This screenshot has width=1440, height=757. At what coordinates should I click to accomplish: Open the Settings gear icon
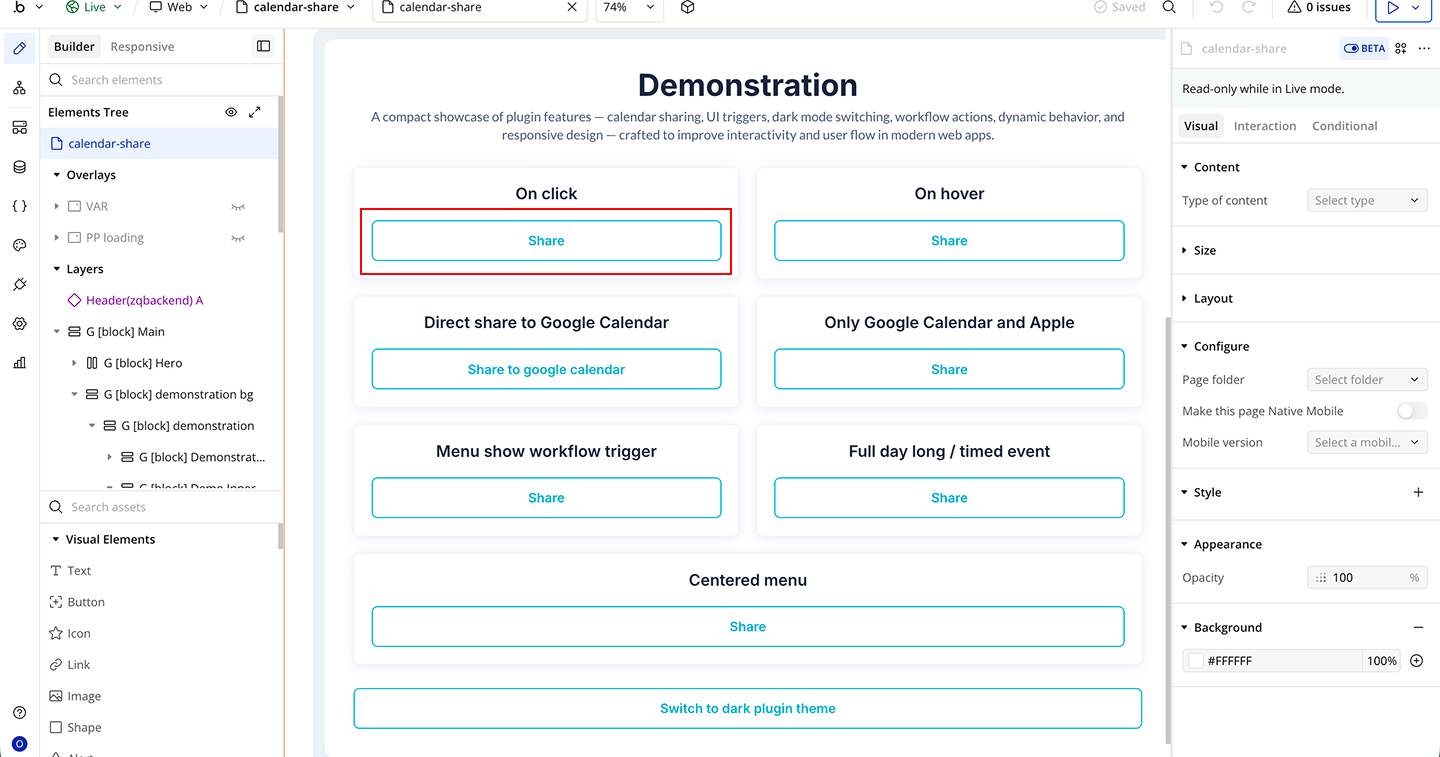pos(19,324)
